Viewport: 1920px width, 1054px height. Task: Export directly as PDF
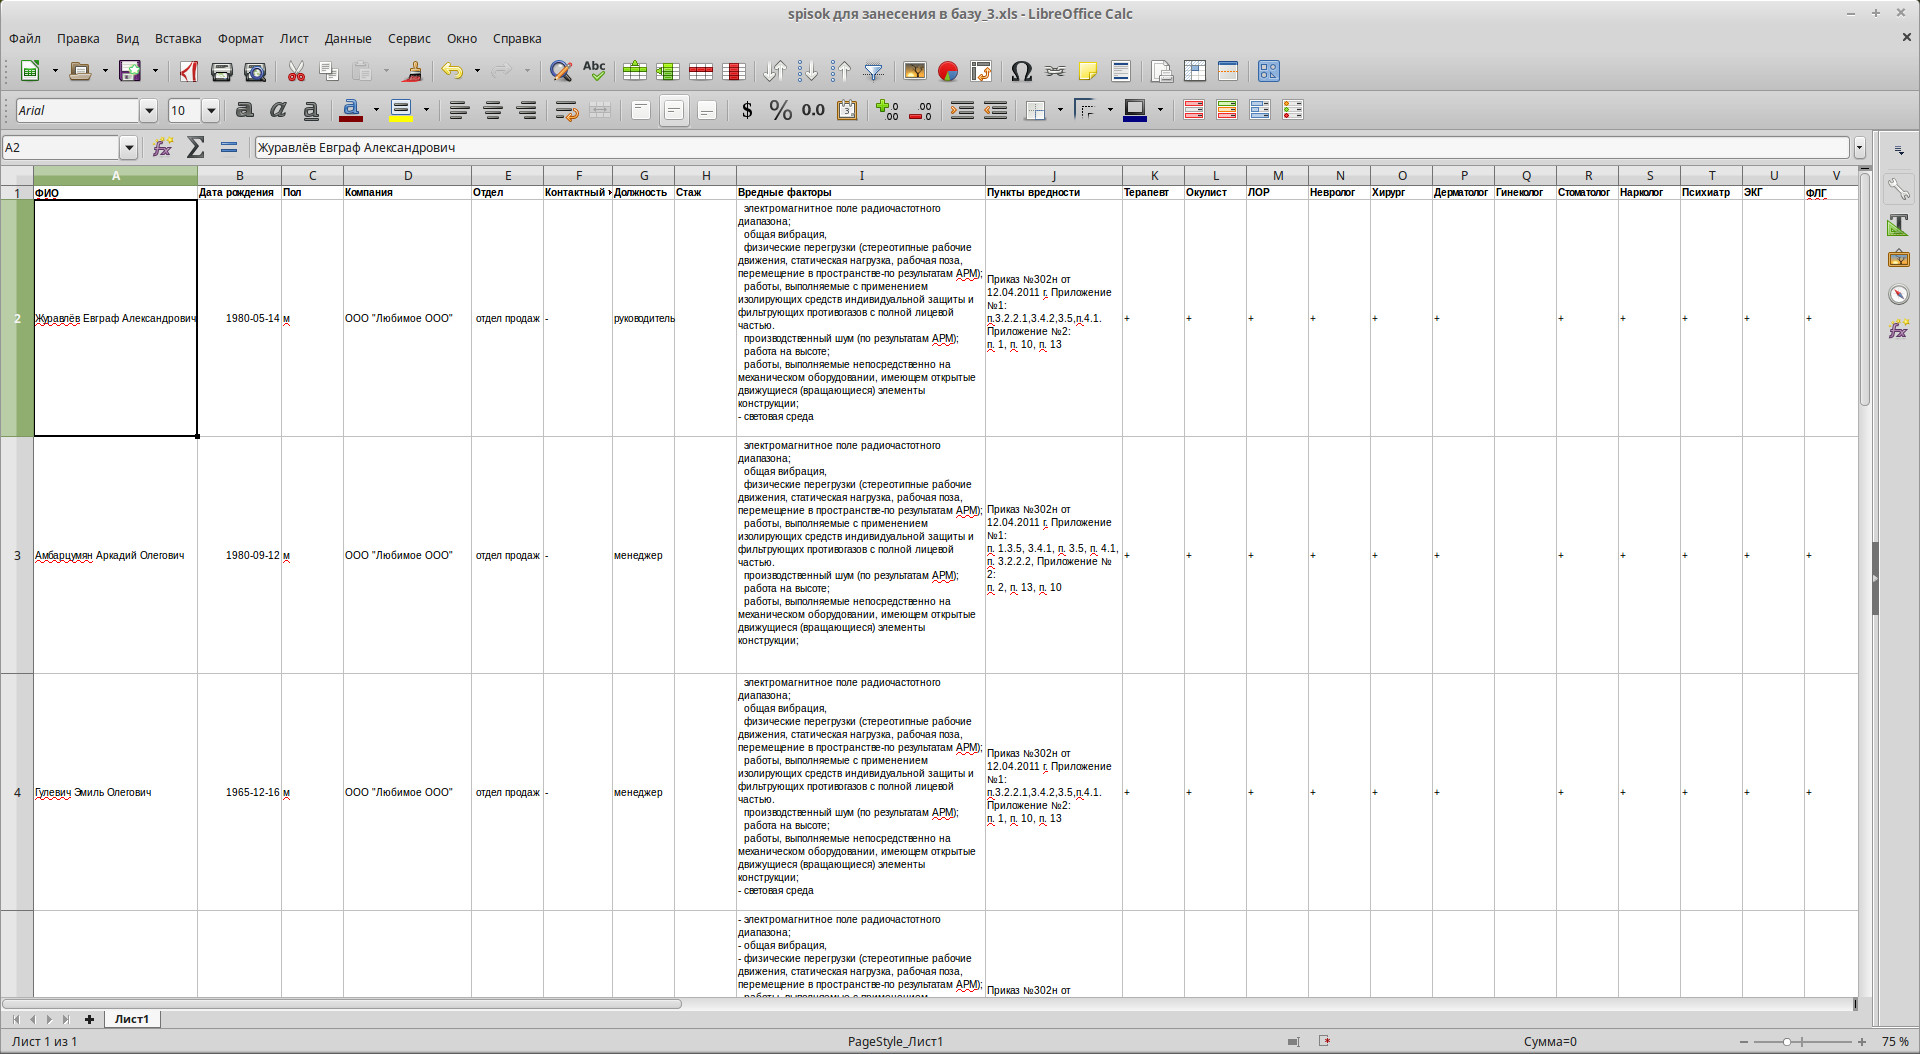click(189, 71)
